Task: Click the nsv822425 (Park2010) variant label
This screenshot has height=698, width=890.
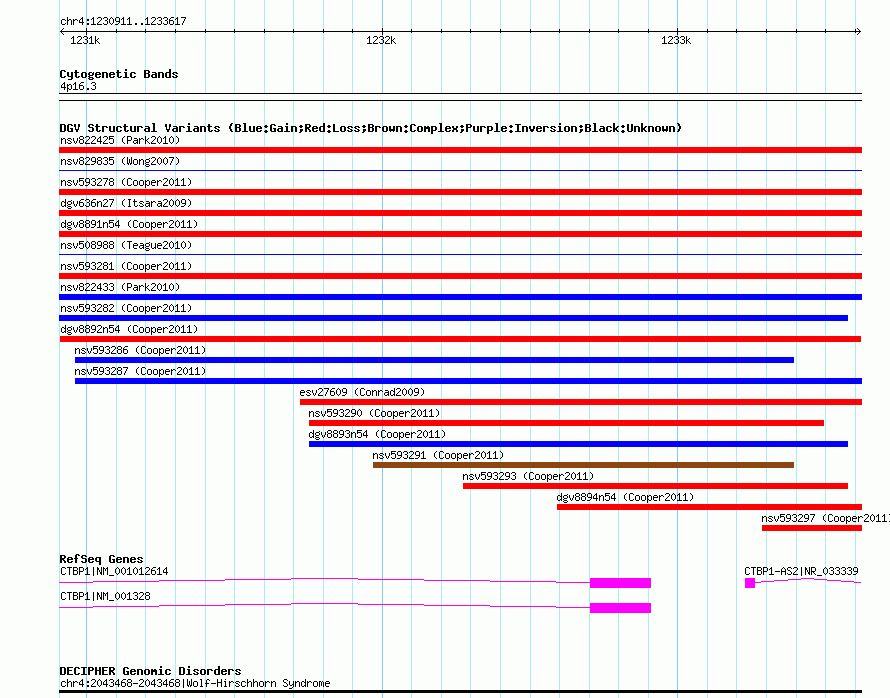Action: [x=120, y=140]
